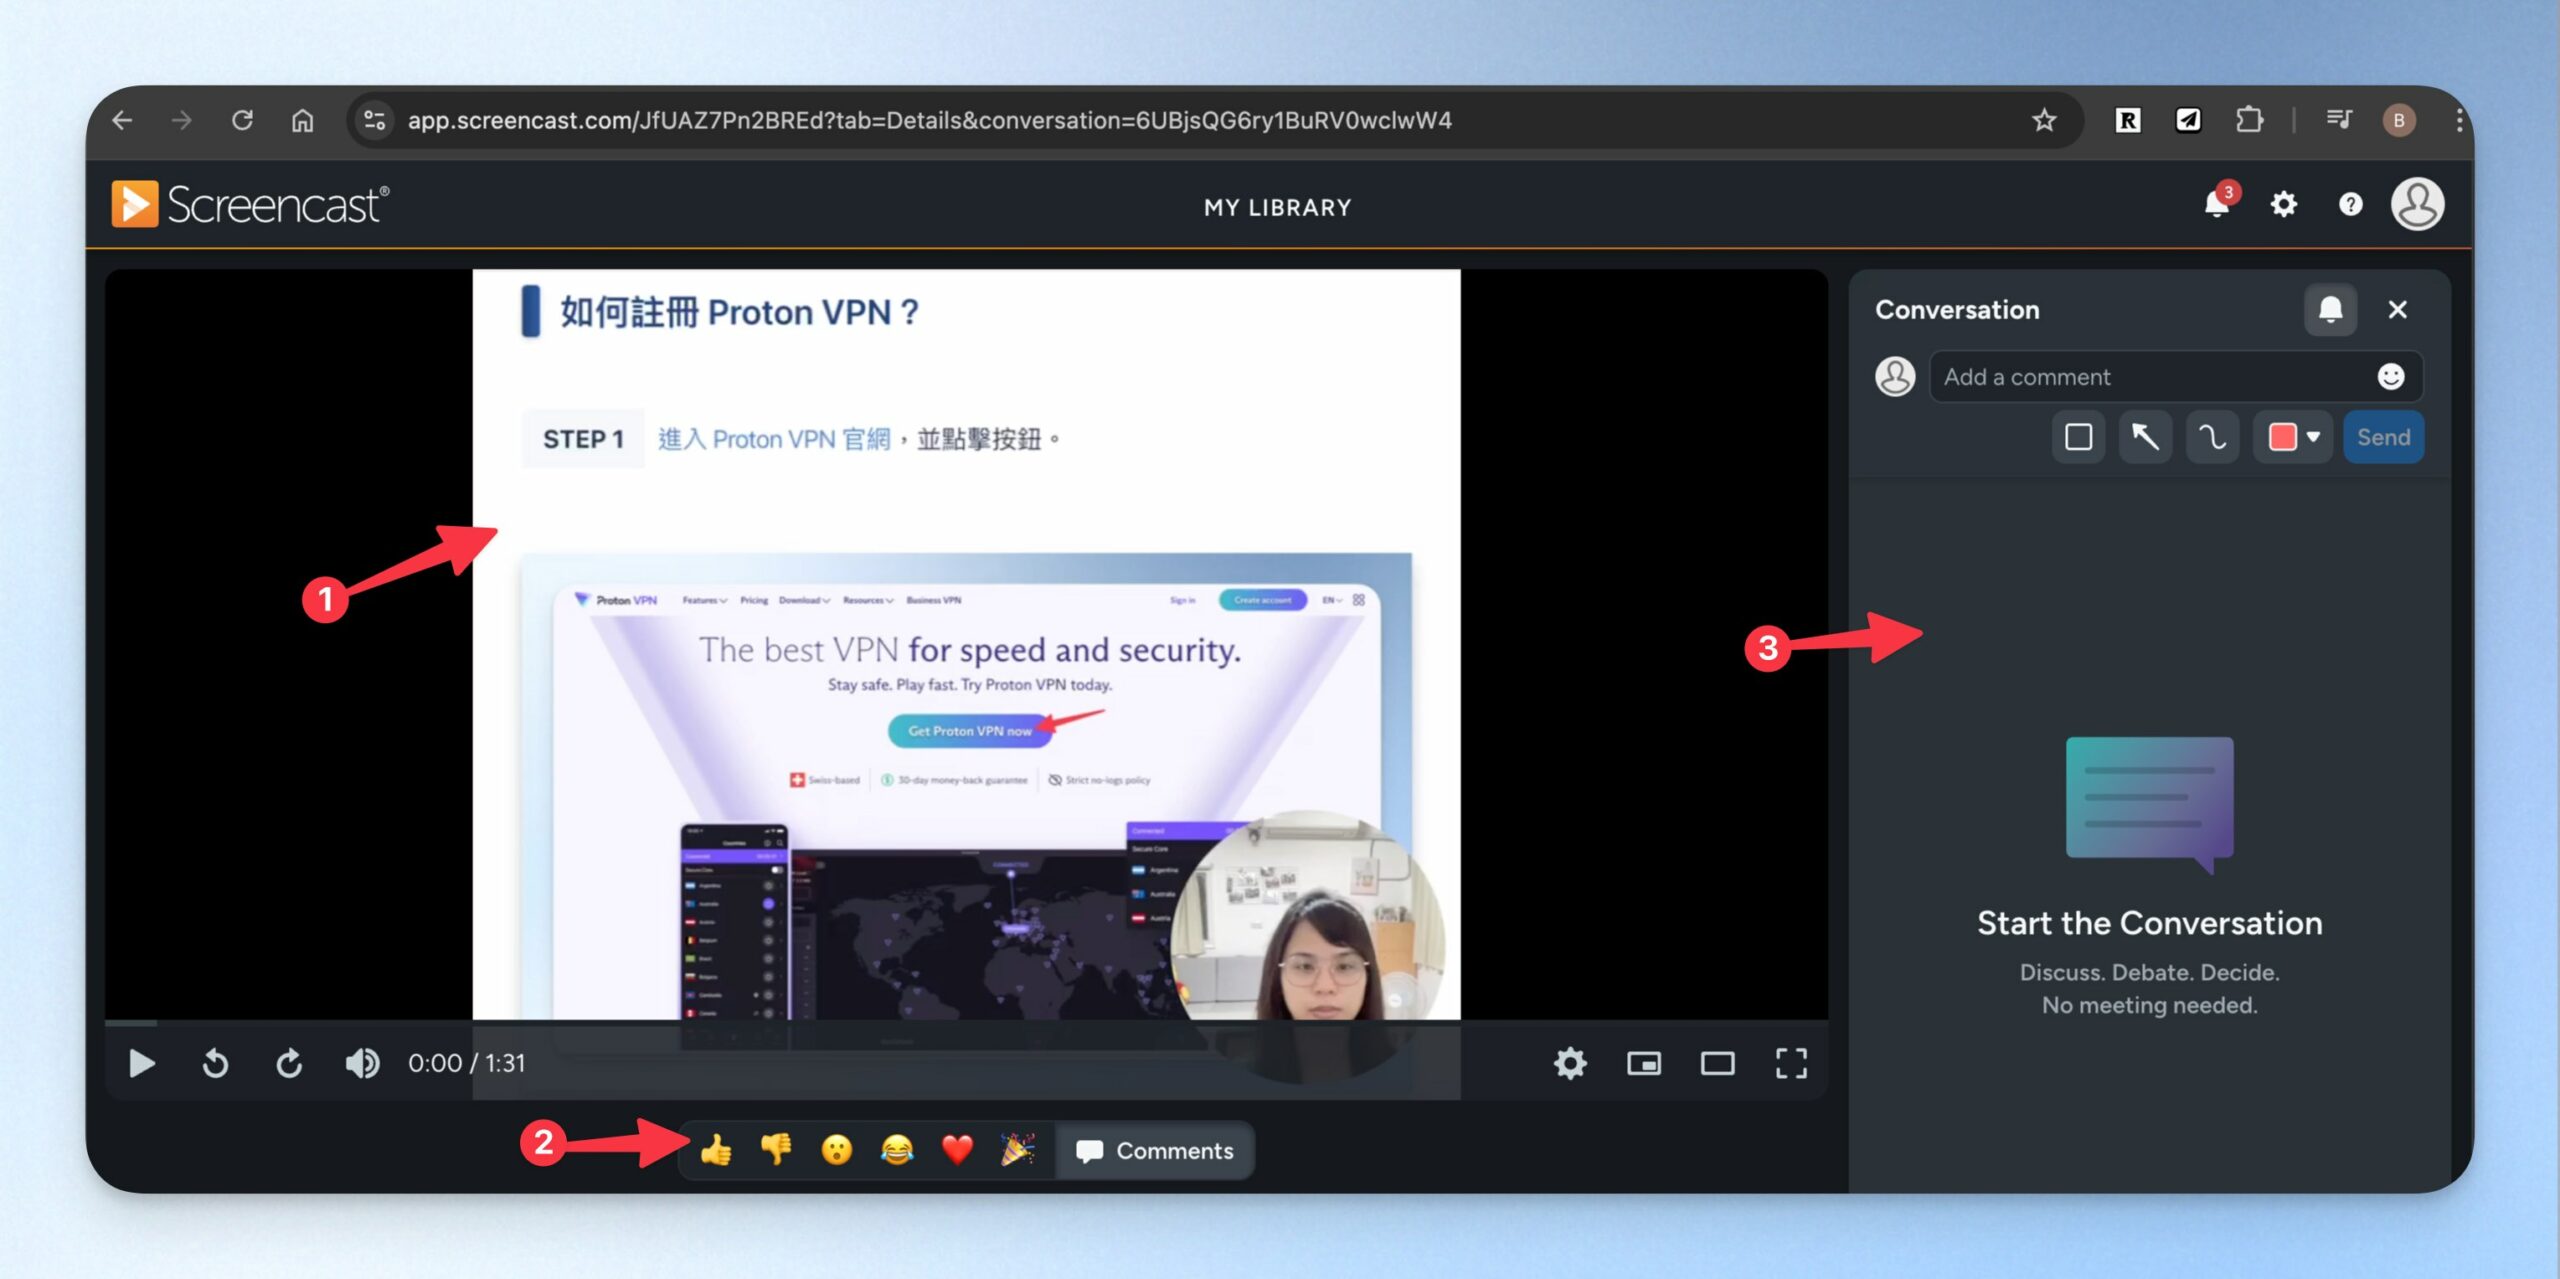The width and height of the screenshot is (2560, 1279).
Task: Open the help question mark icon
Action: (2350, 205)
